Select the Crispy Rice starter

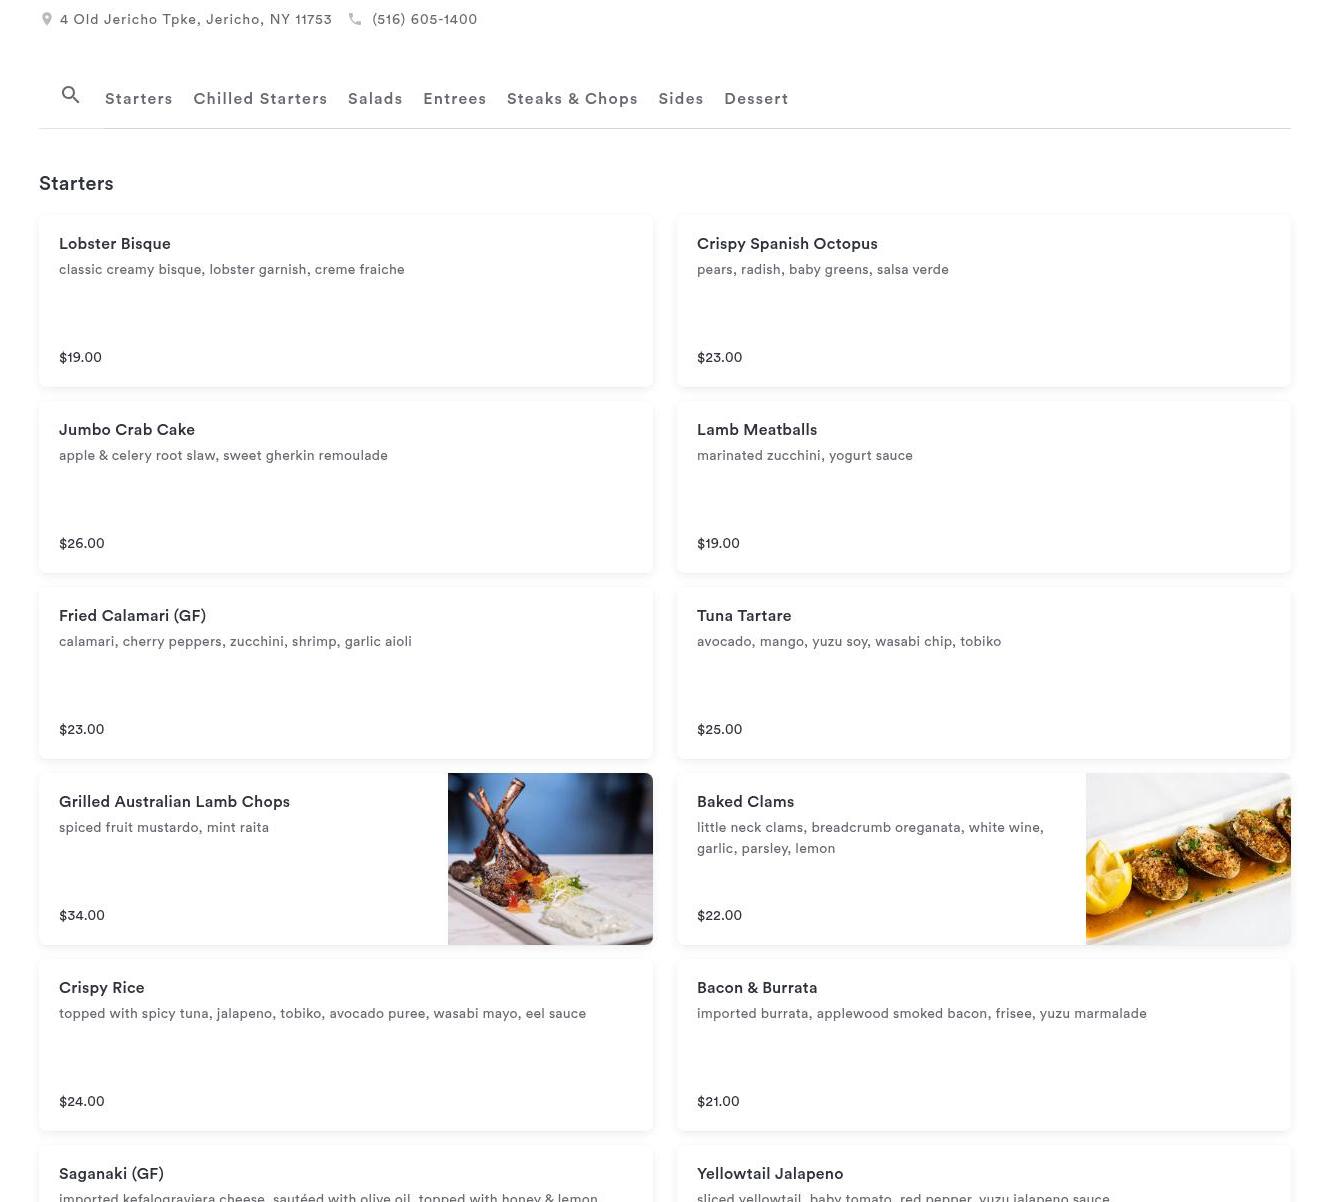345,1044
